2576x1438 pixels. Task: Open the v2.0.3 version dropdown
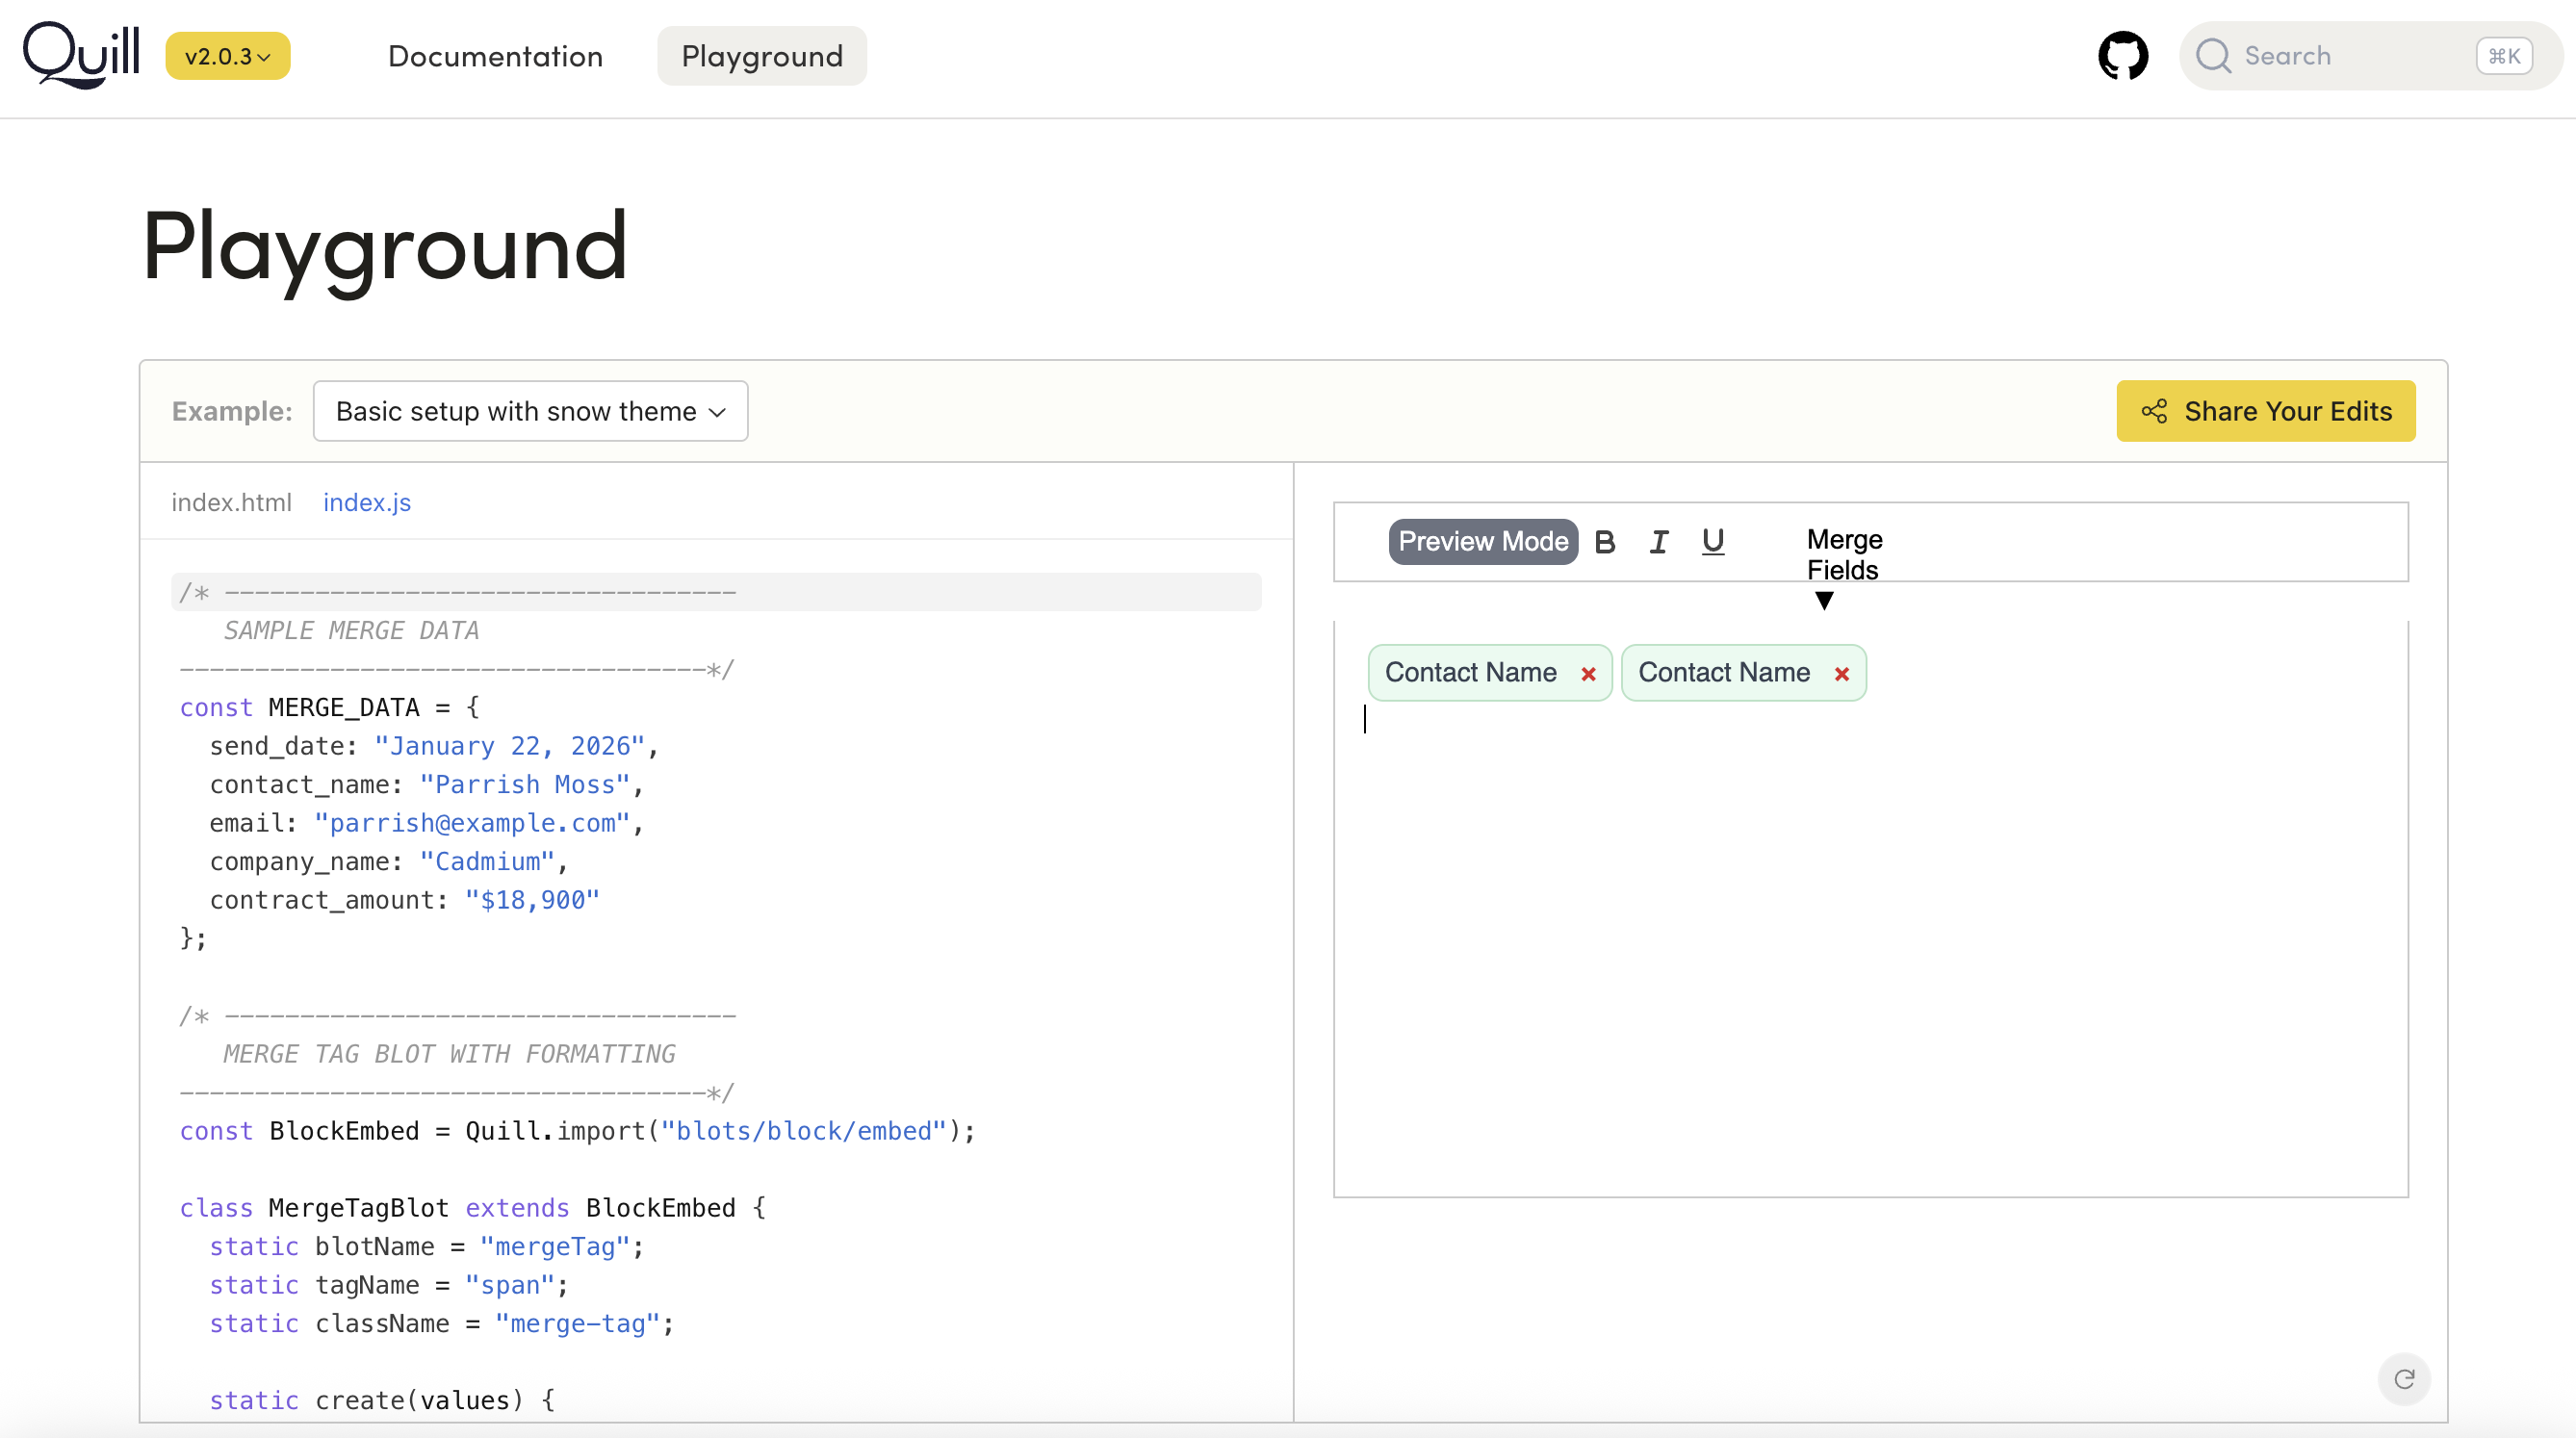pyautogui.click(x=227, y=56)
